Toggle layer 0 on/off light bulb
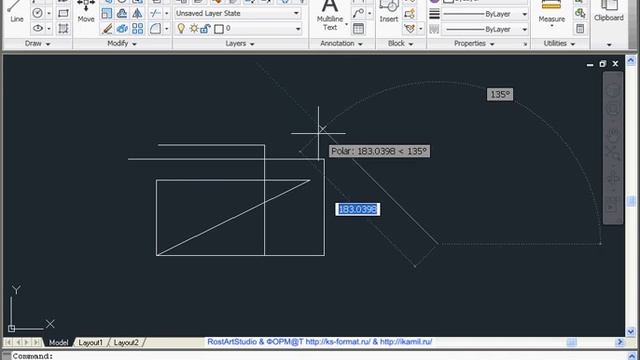 tap(181, 29)
